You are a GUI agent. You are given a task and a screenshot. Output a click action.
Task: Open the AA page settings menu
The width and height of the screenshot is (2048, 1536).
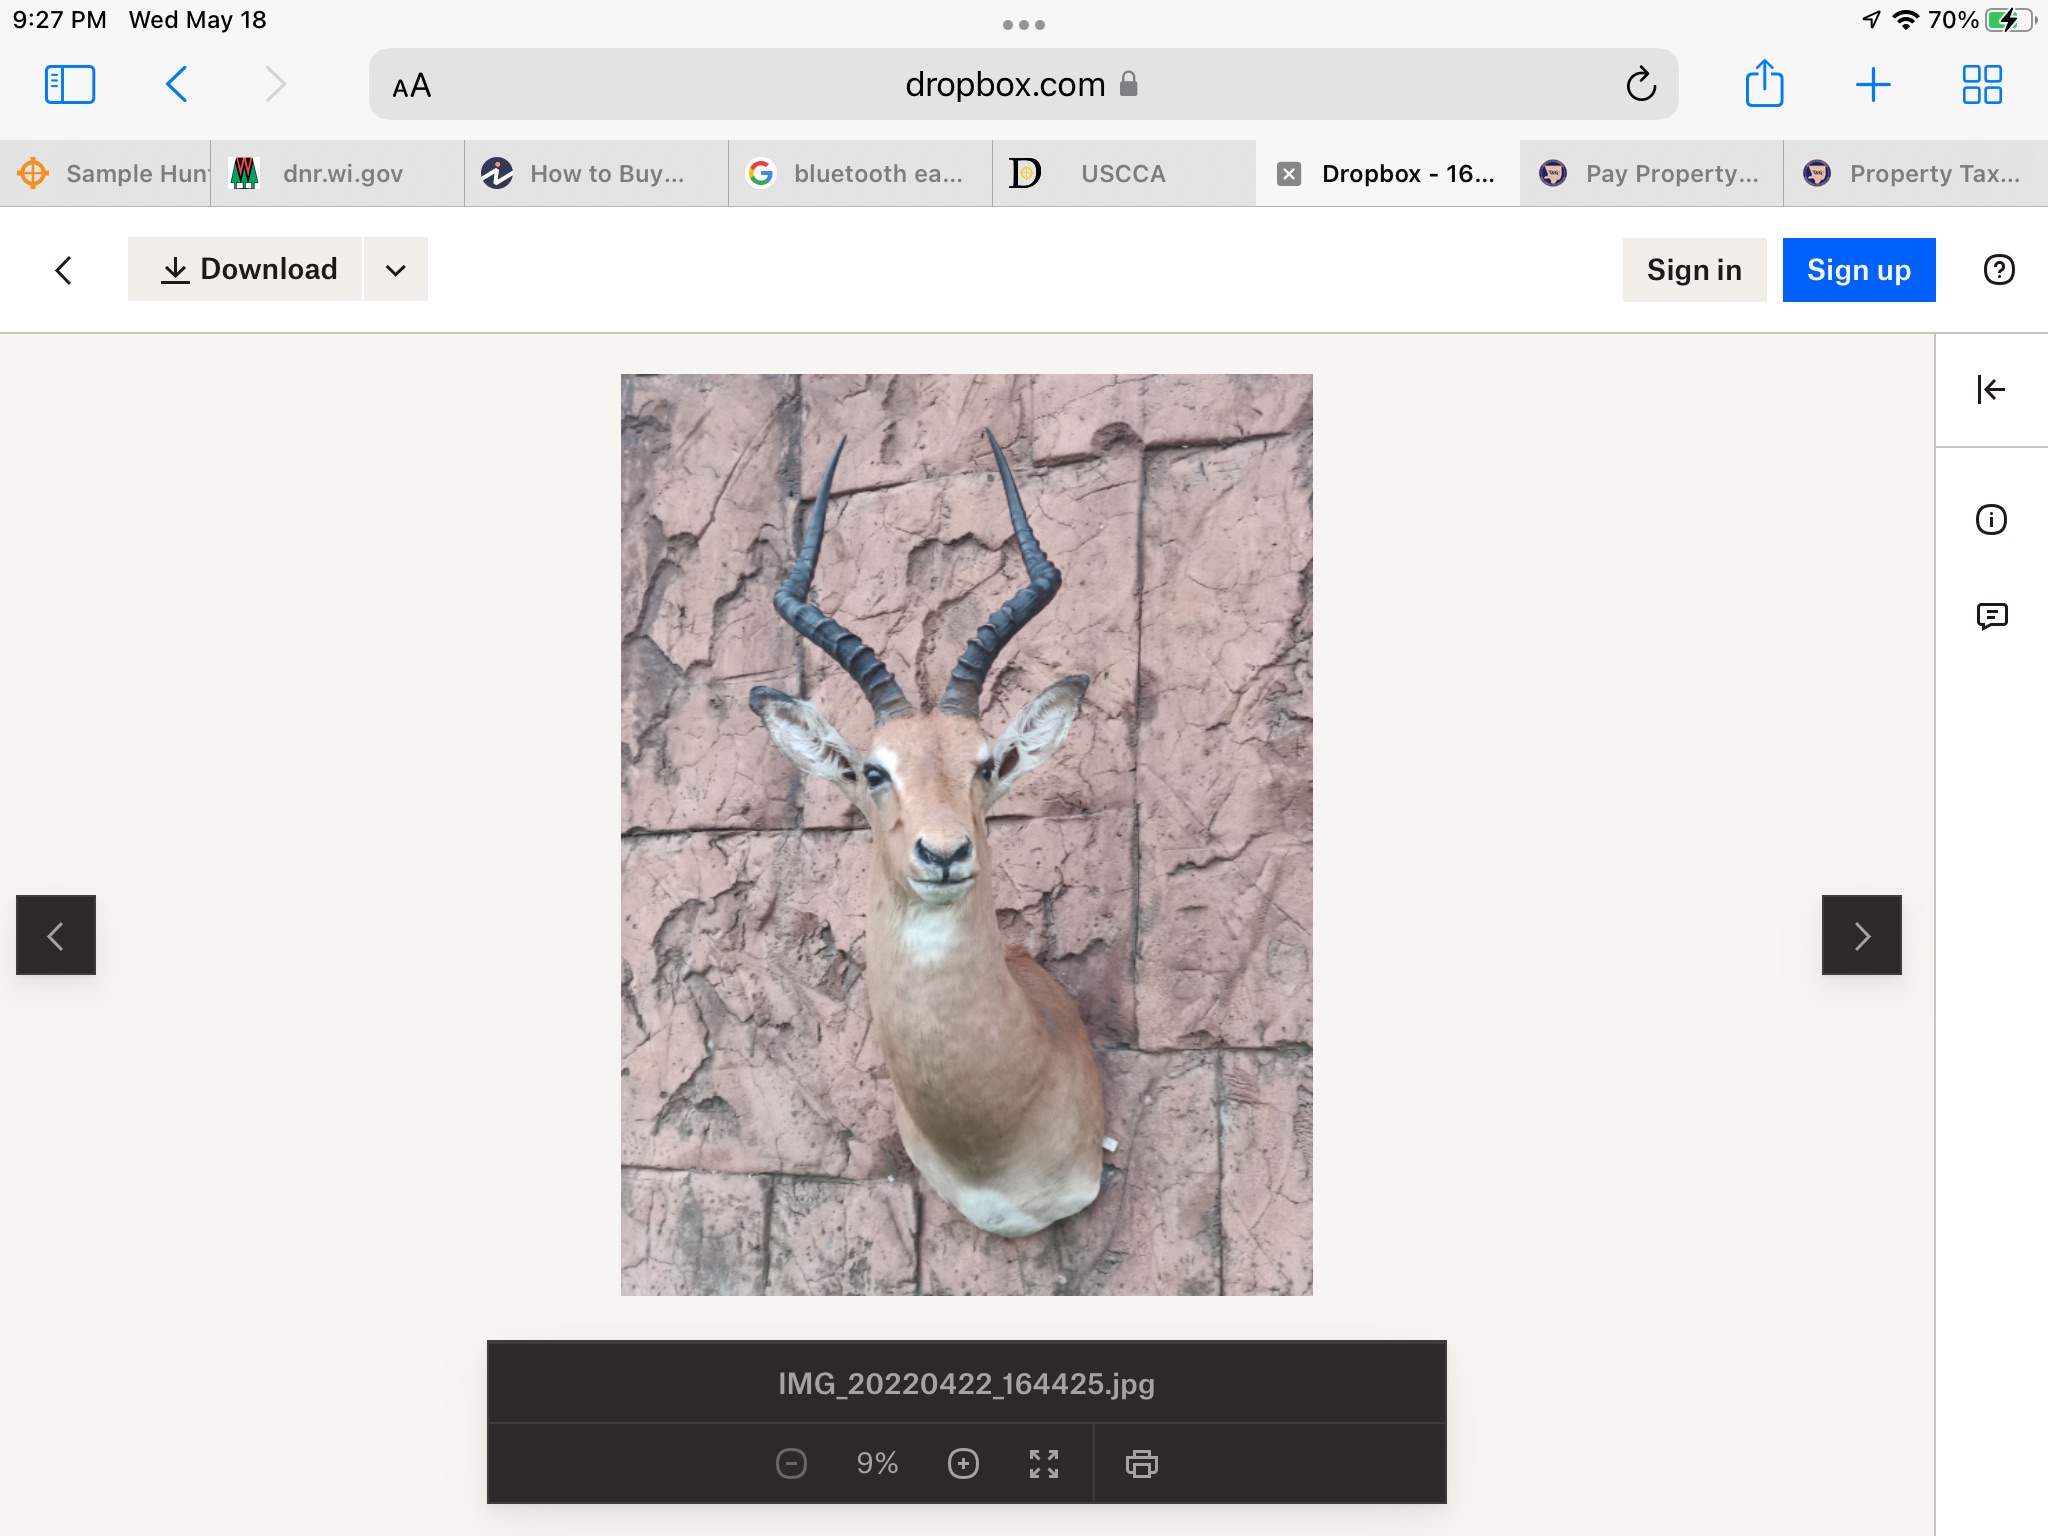411,86
